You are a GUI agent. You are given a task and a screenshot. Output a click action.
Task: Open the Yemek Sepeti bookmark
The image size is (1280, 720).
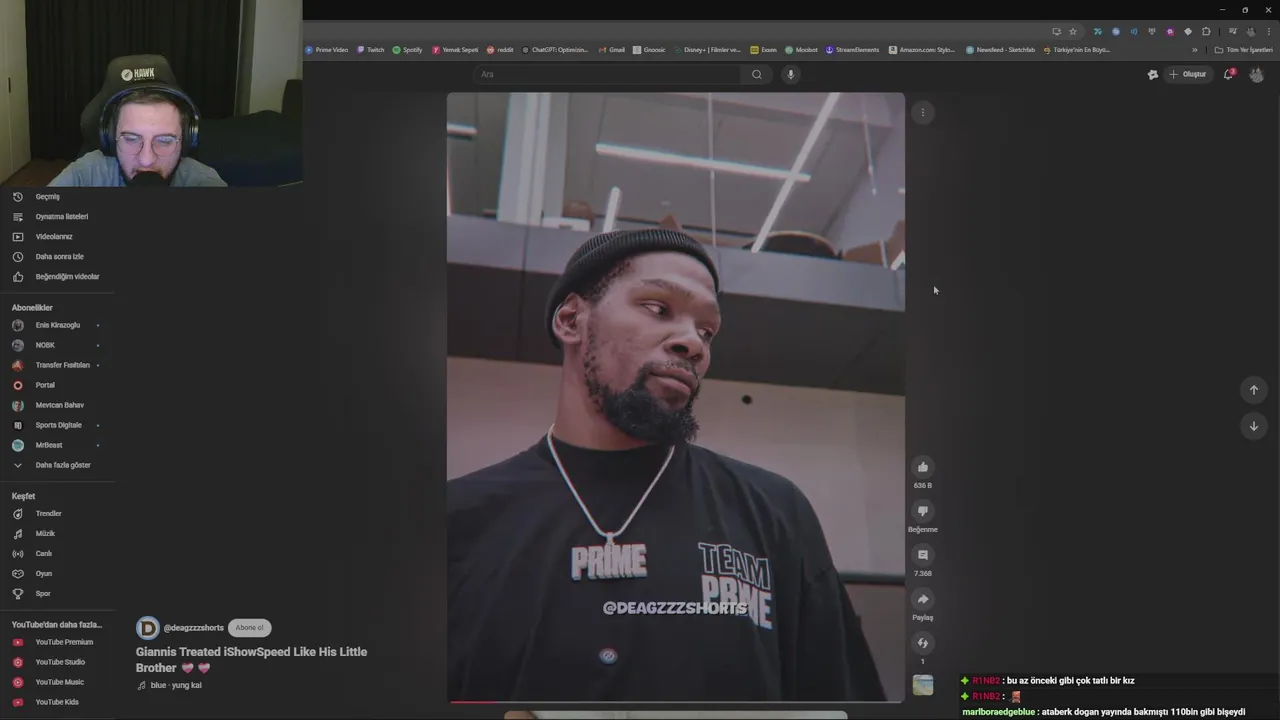click(x=456, y=50)
